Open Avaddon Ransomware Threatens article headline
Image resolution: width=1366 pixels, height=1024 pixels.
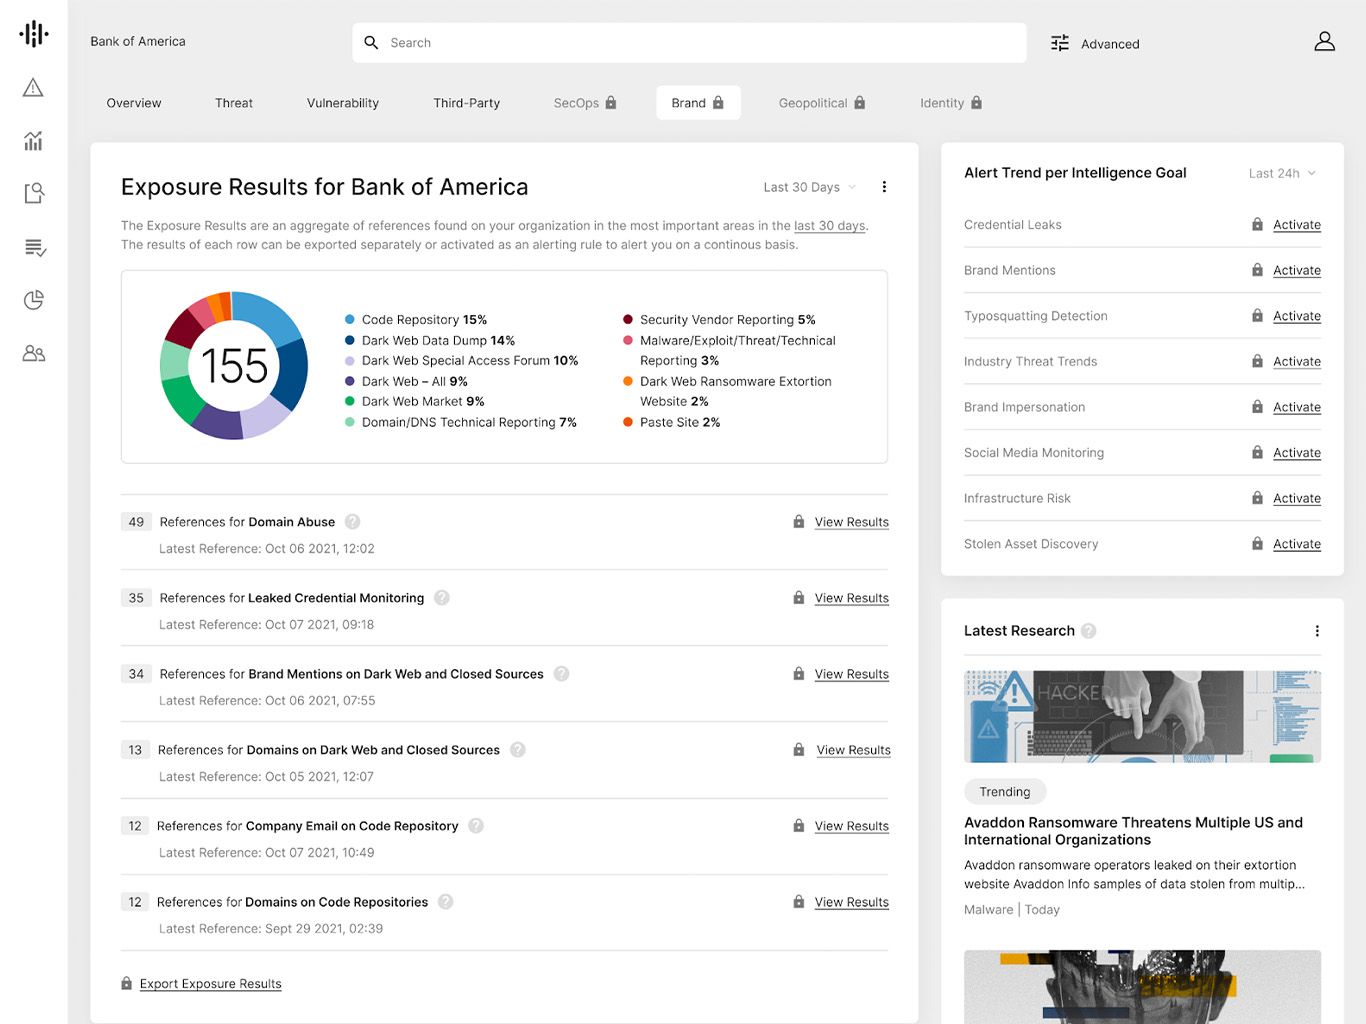(1134, 831)
